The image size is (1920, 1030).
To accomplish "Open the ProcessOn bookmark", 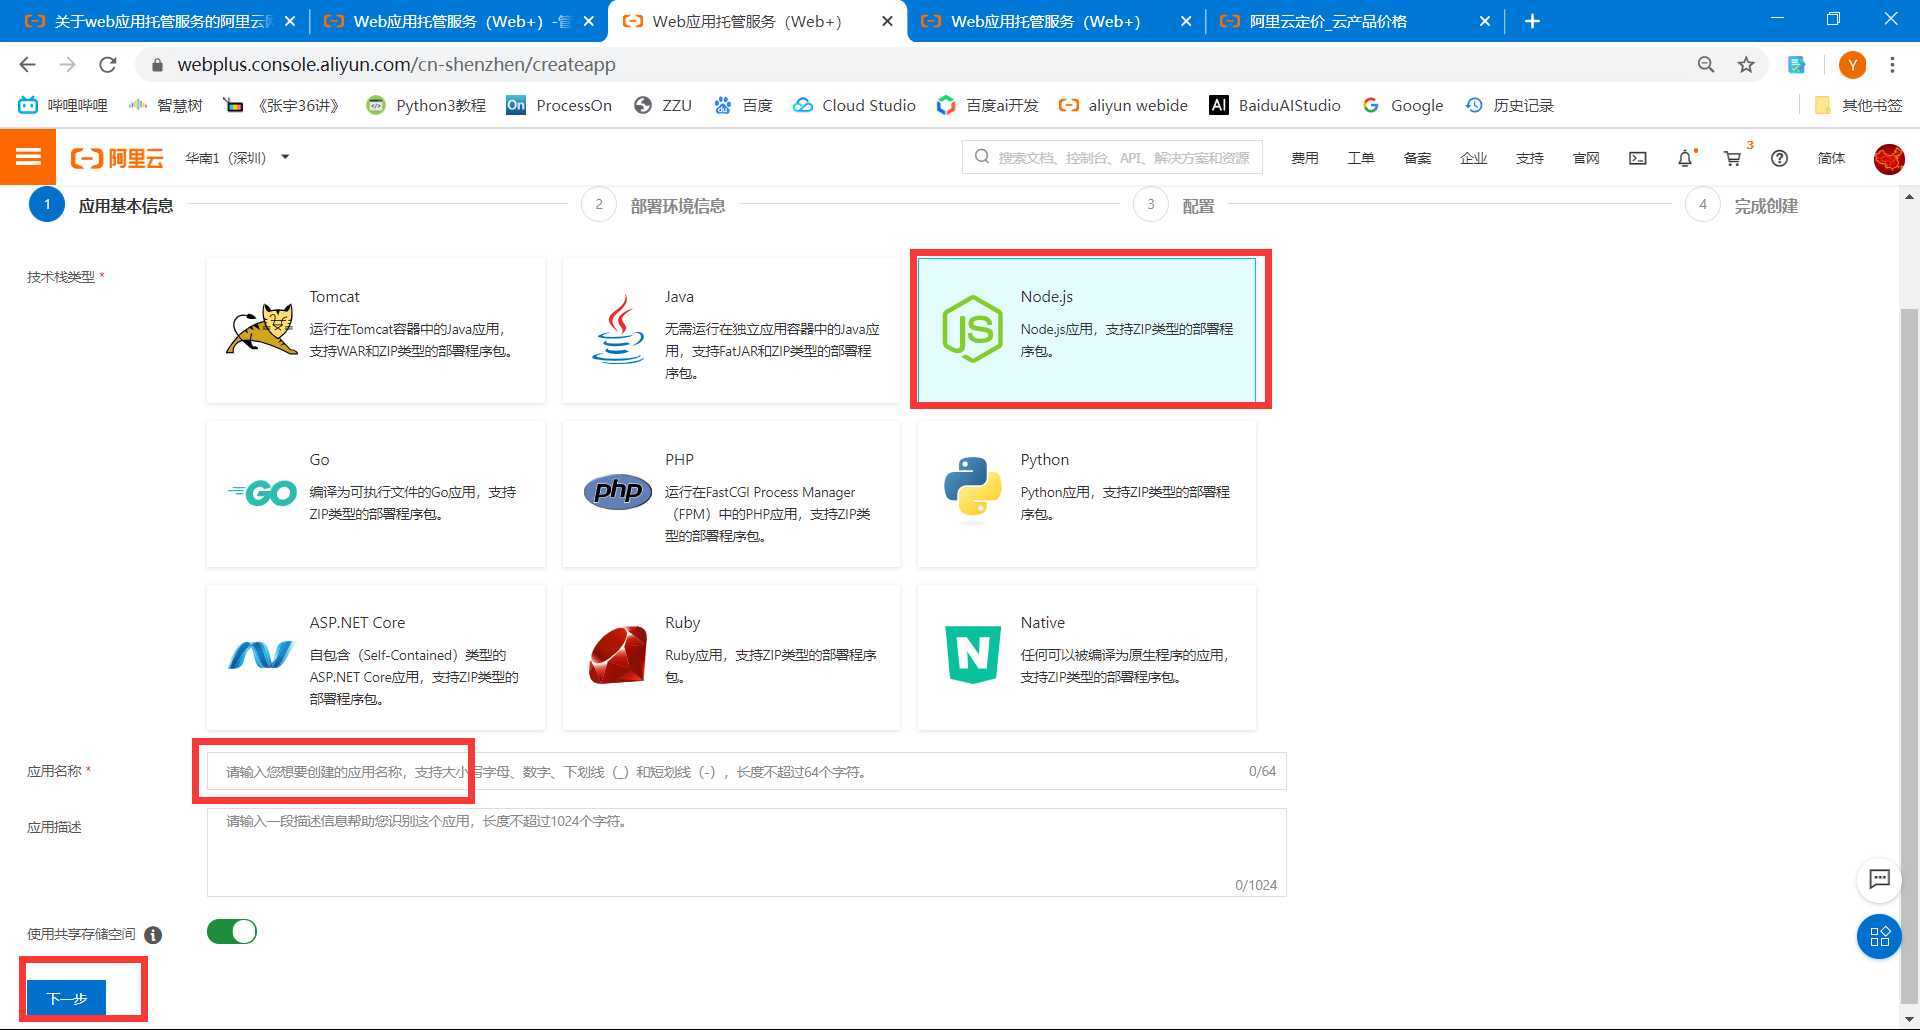I will pyautogui.click(x=559, y=105).
